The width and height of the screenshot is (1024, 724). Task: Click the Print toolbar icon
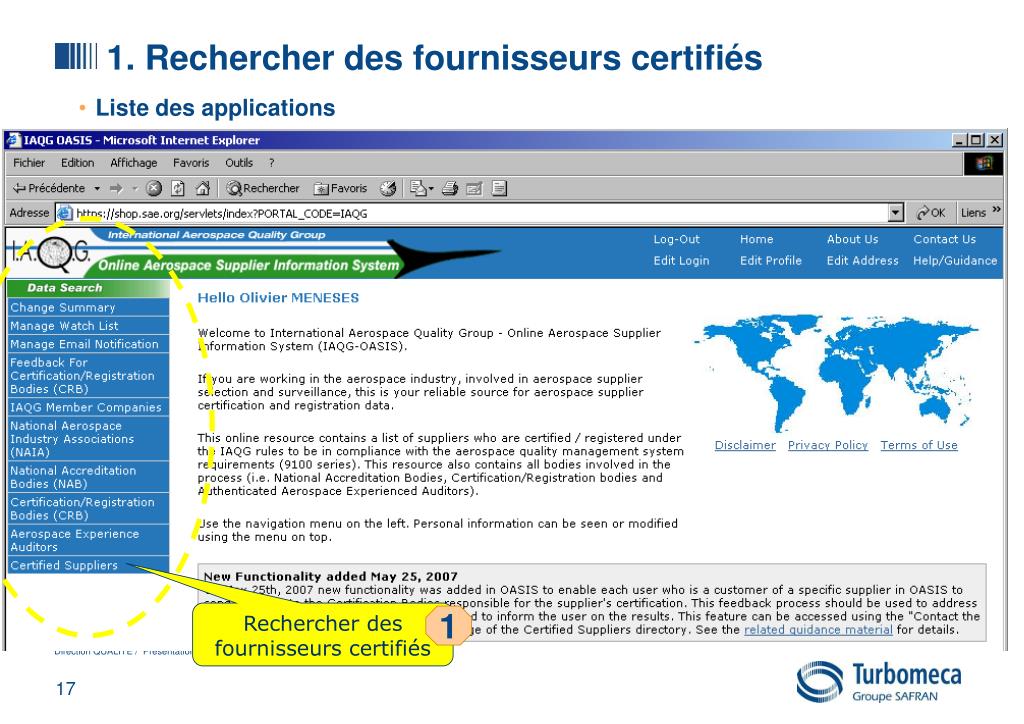pyautogui.click(x=450, y=189)
